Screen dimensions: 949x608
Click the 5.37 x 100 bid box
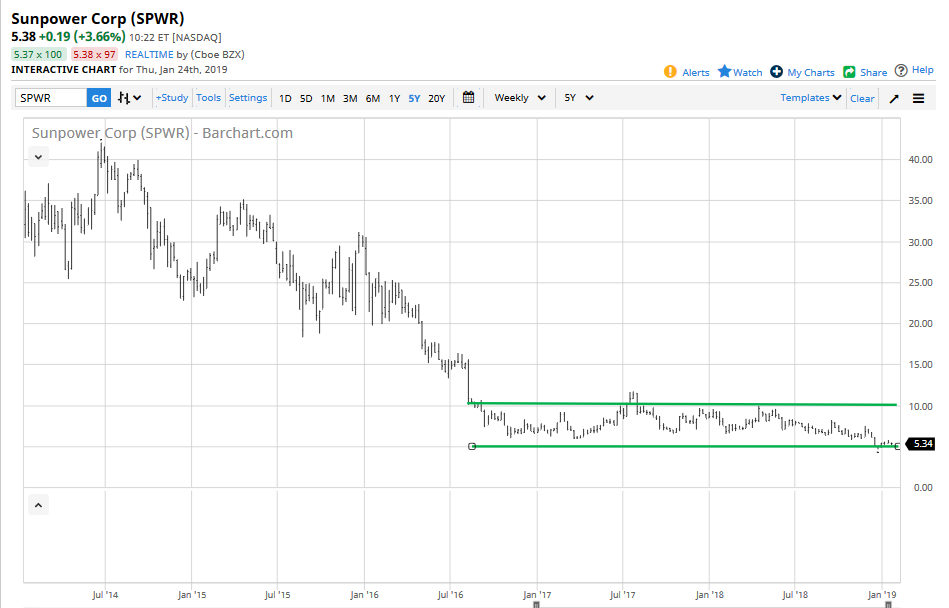pos(38,54)
